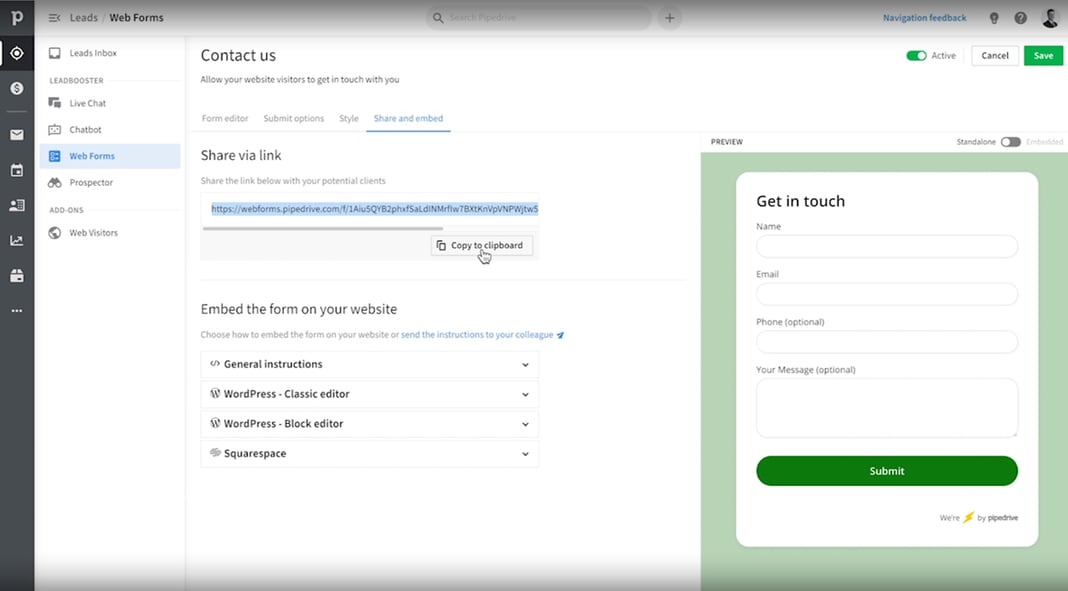
Task: Open the Deals icon in the sidebar
Action: (15, 87)
